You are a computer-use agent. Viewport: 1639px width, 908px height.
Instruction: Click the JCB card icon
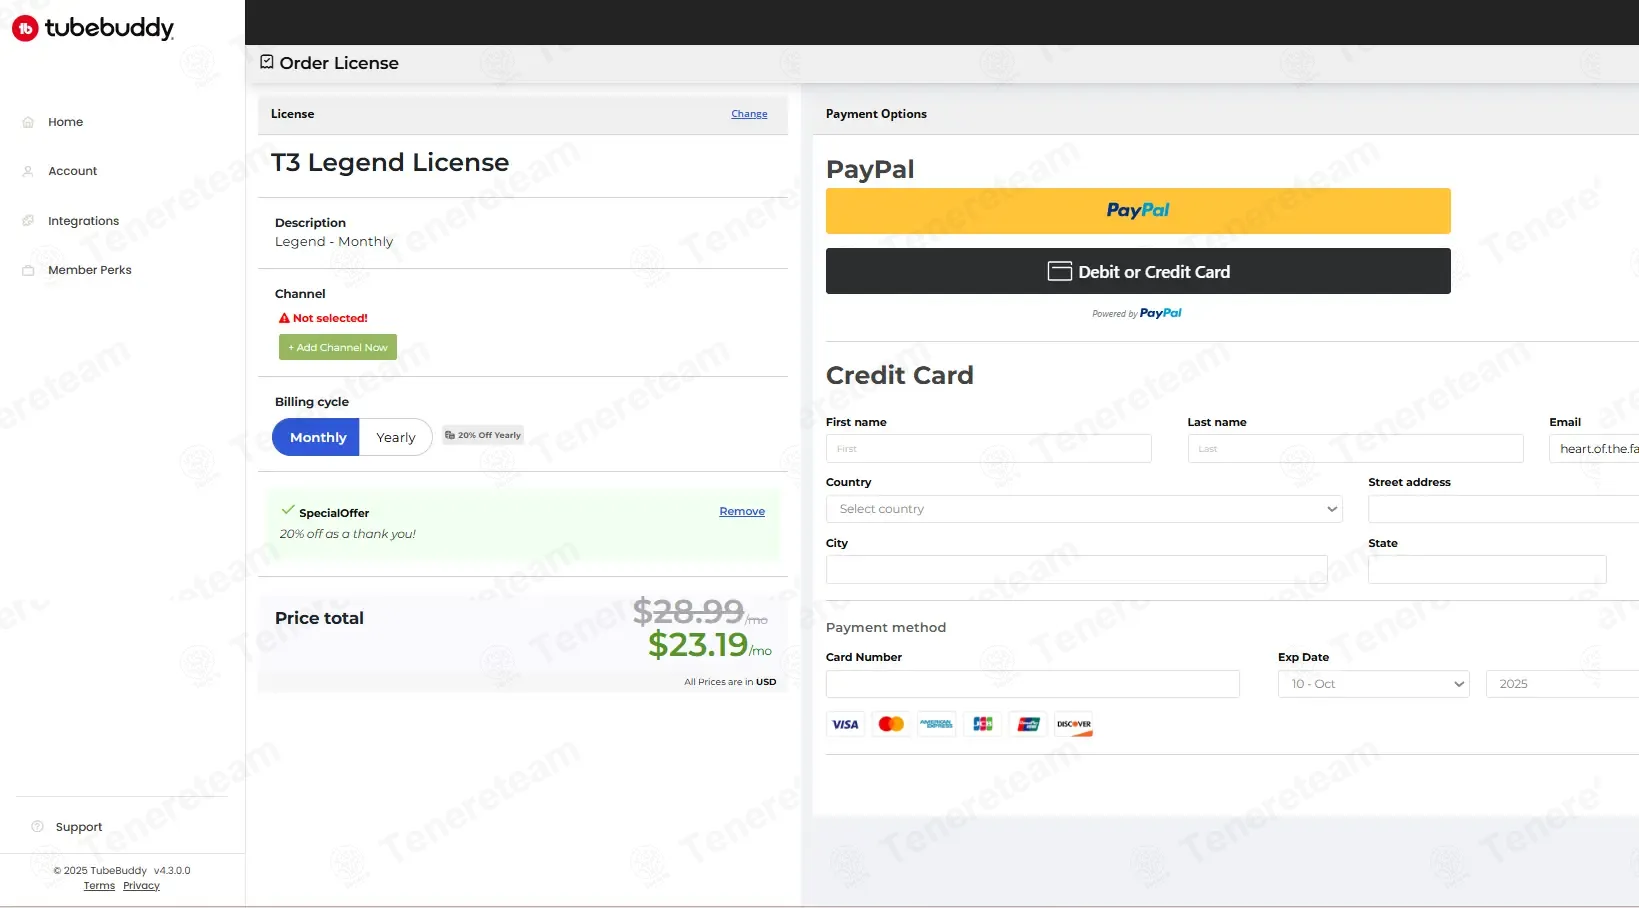983,724
